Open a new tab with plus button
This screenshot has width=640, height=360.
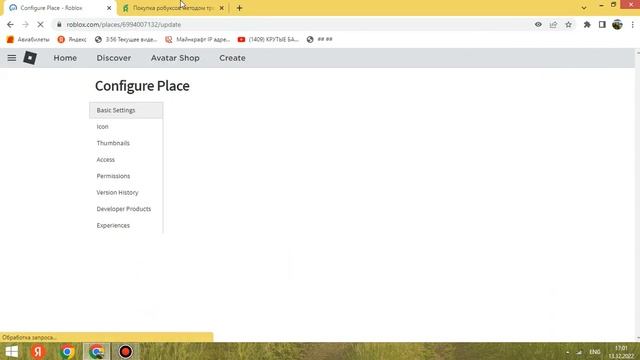pos(239,8)
